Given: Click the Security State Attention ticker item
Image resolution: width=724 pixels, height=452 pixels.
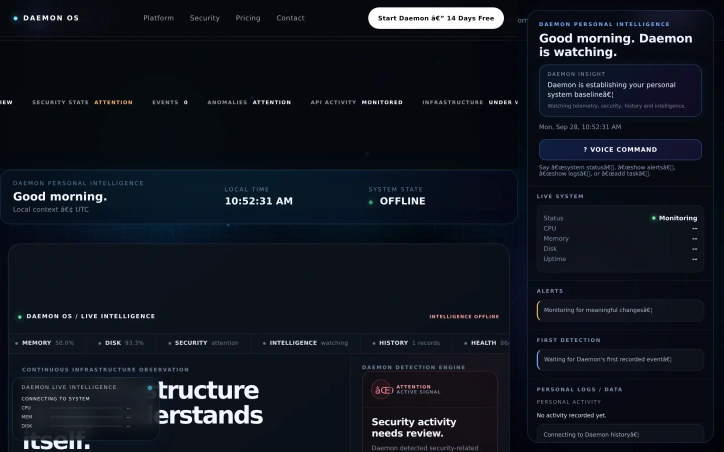Looking at the screenshot, I should tap(82, 102).
